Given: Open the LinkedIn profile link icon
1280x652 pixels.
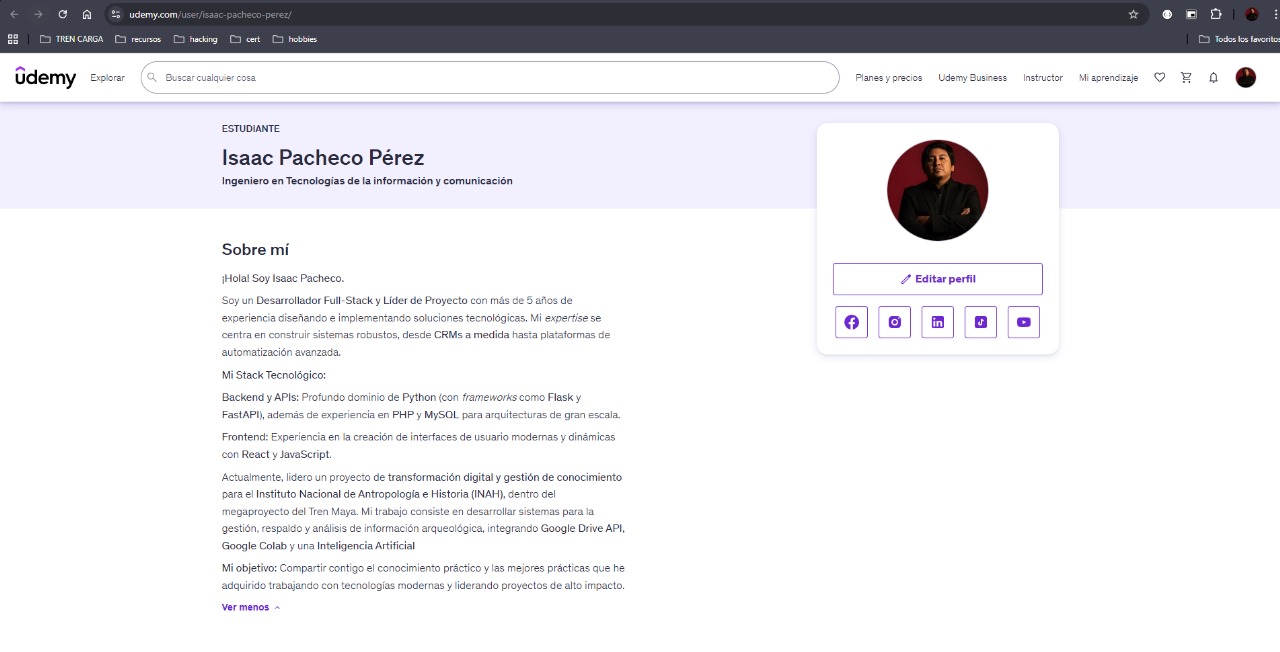Looking at the screenshot, I should [x=937, y=322].
